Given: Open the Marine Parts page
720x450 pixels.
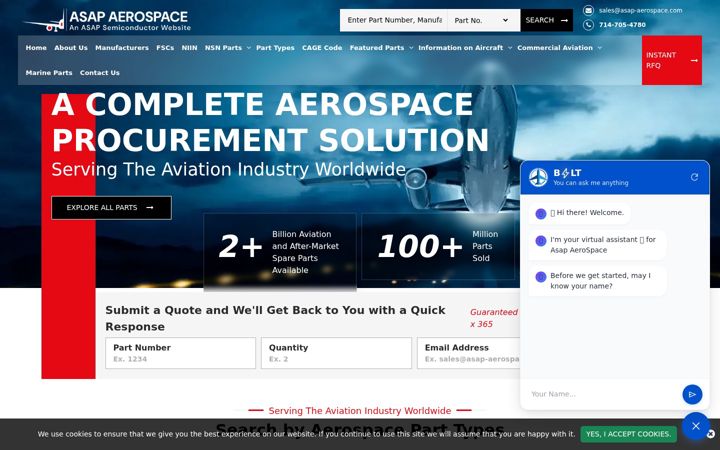Looking at the screenshot, I should (49, 73).
